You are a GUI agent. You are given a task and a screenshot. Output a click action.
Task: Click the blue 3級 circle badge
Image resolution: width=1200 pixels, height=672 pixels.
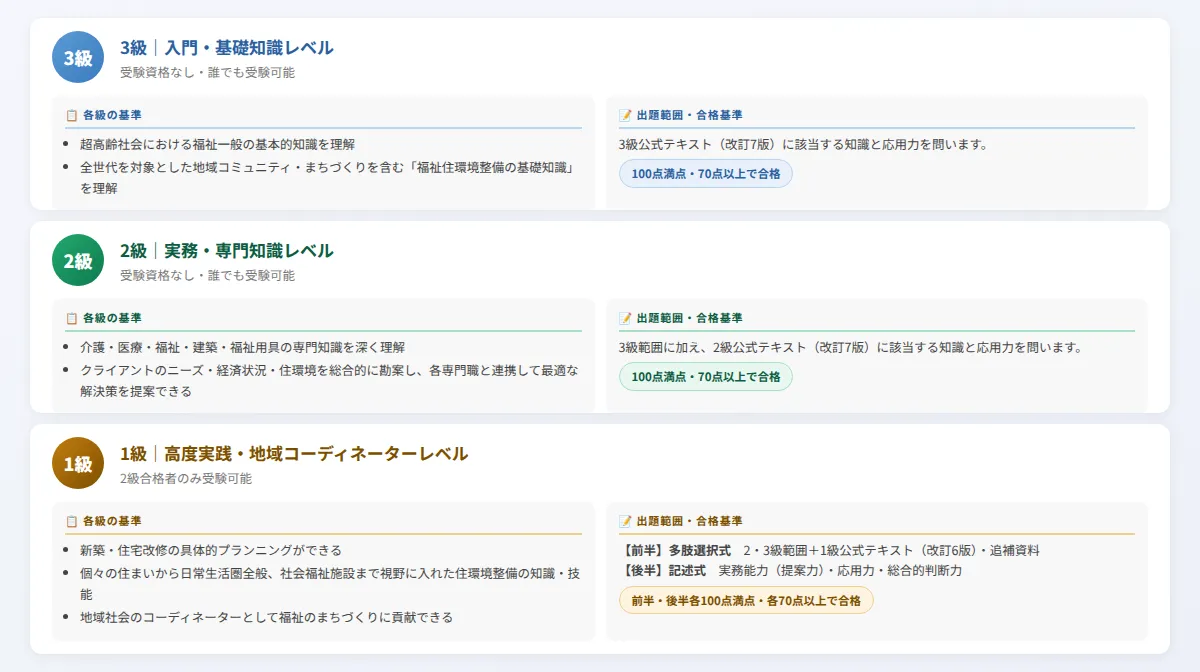[78, 58]
